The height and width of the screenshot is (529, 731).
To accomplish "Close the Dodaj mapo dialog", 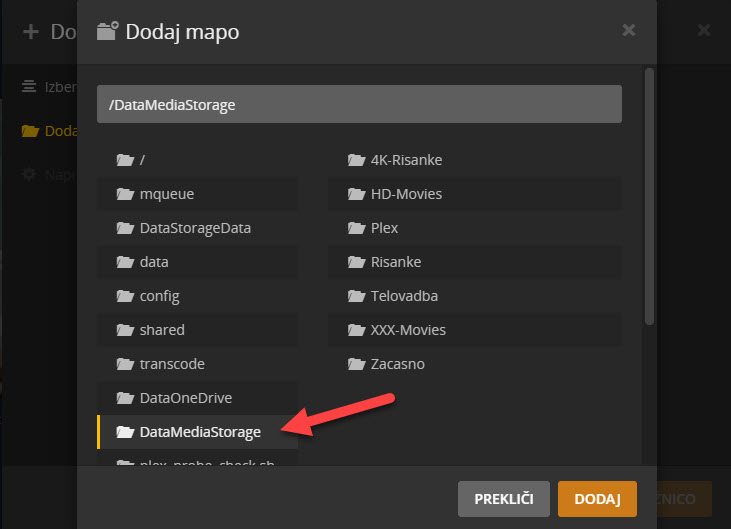I will tap(629, 30).
